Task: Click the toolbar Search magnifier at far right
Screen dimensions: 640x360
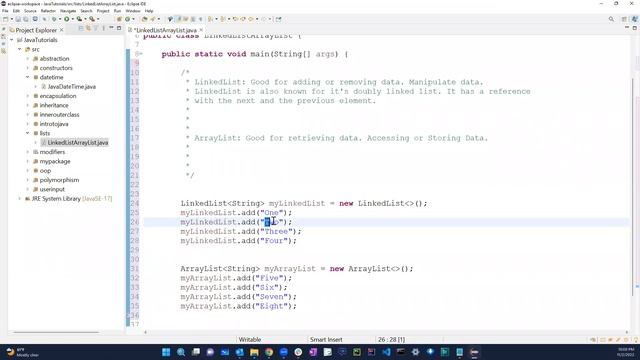Action: pyautogui.click(x=611, y=19)
